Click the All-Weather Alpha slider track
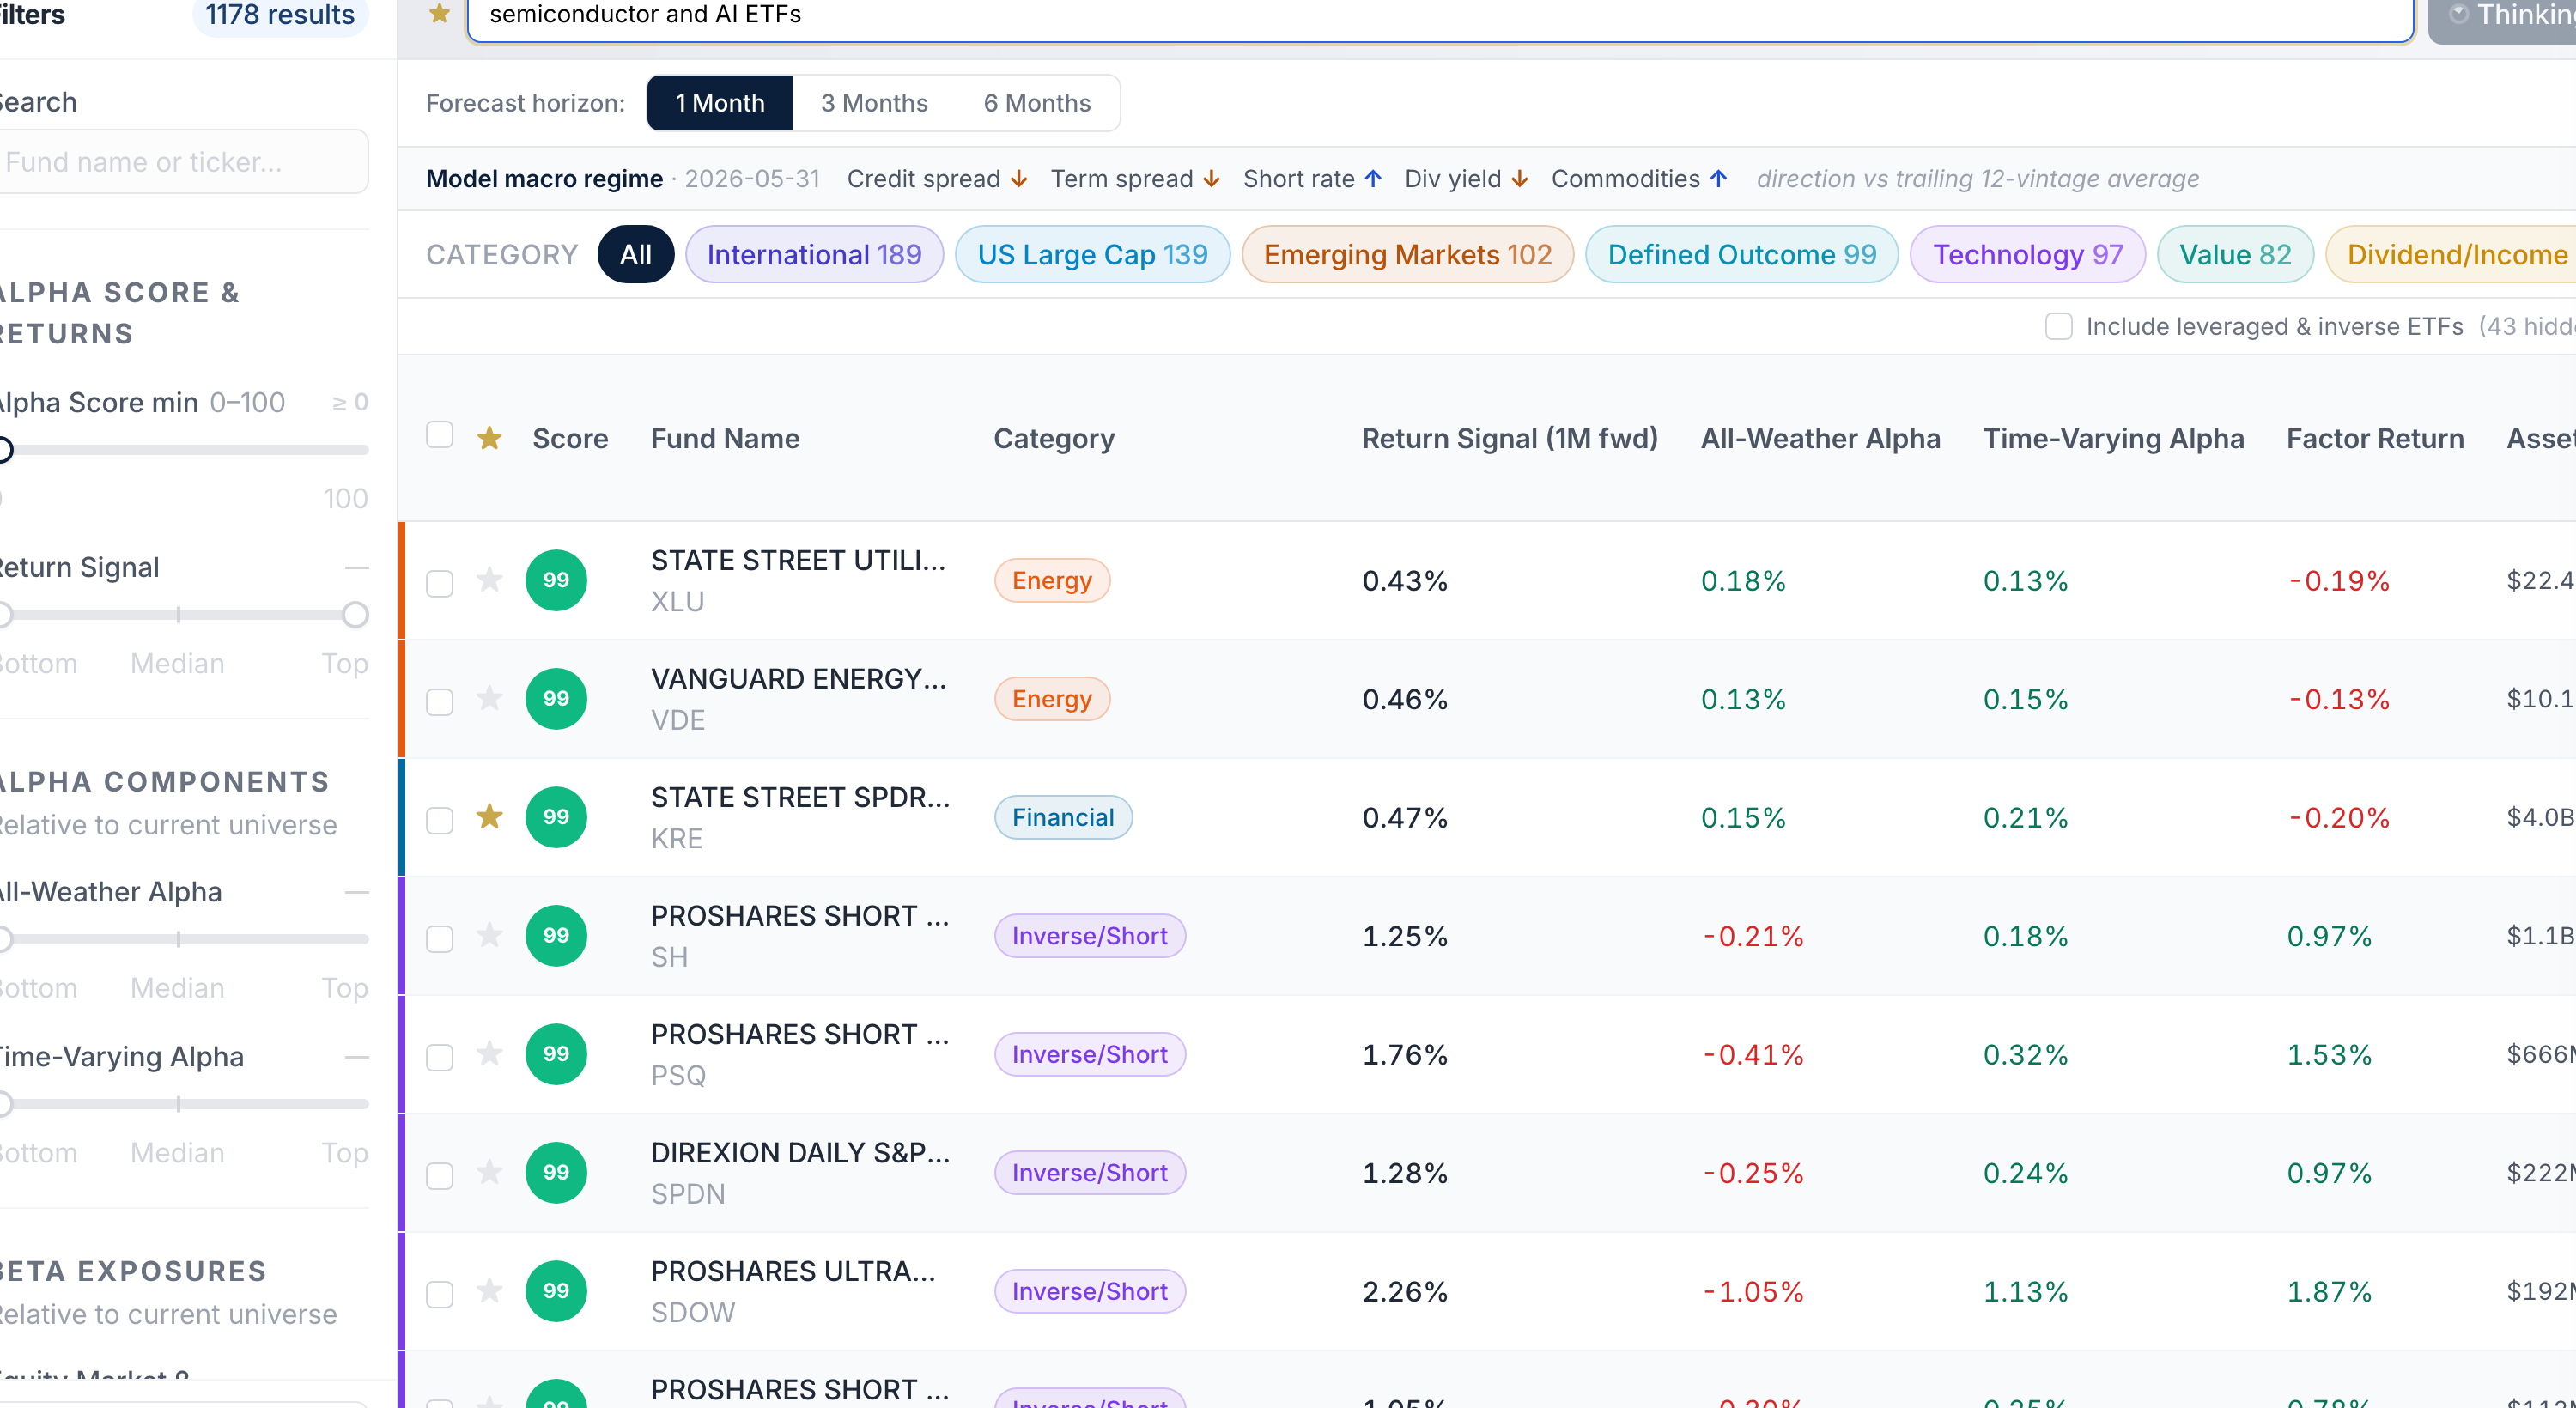This screenshot has width=2576, height=1408. [x=185, y=939]
